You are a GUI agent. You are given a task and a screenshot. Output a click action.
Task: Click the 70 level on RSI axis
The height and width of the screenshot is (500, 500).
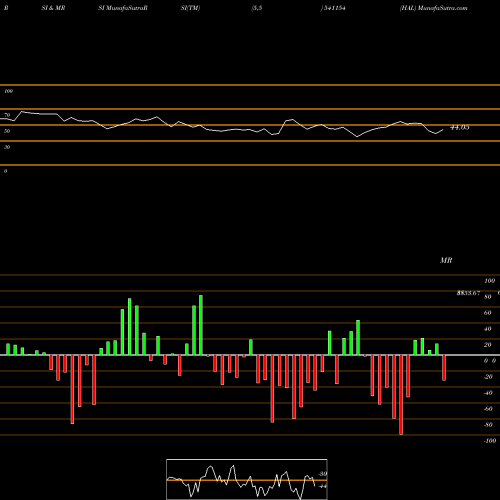pos(7,115)
